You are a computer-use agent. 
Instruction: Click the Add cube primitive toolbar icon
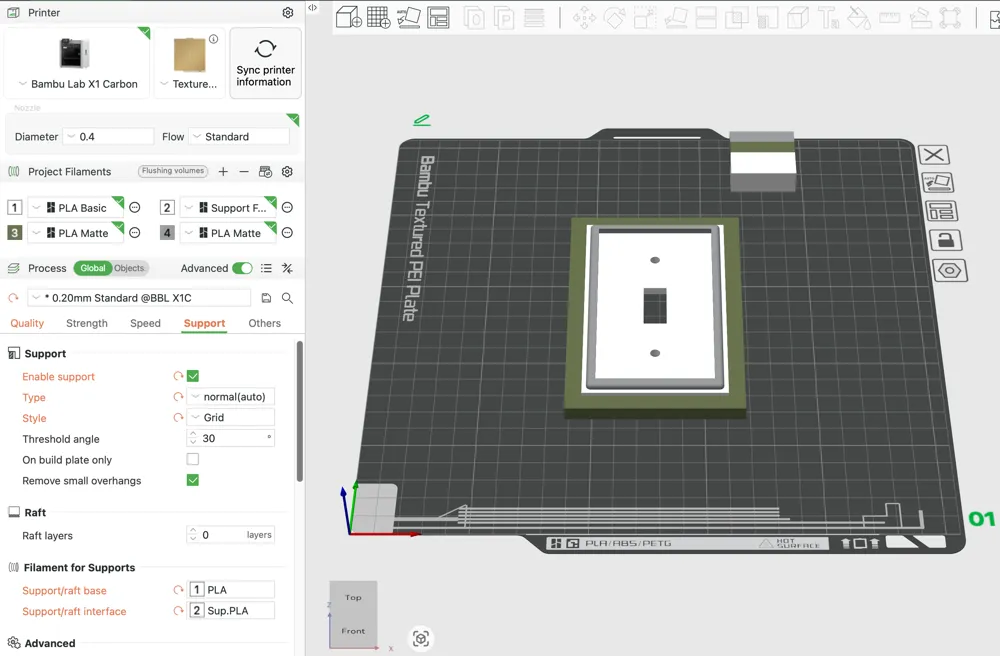348,17
